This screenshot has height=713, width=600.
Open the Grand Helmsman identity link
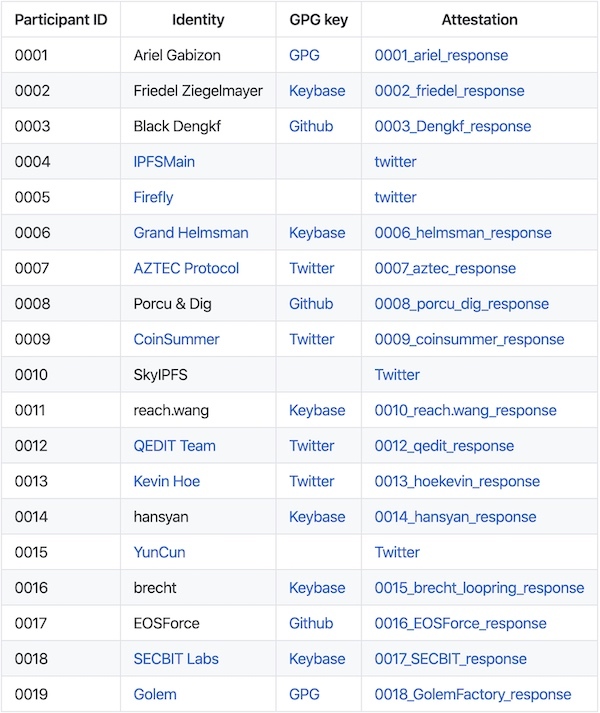click(191, 233)
